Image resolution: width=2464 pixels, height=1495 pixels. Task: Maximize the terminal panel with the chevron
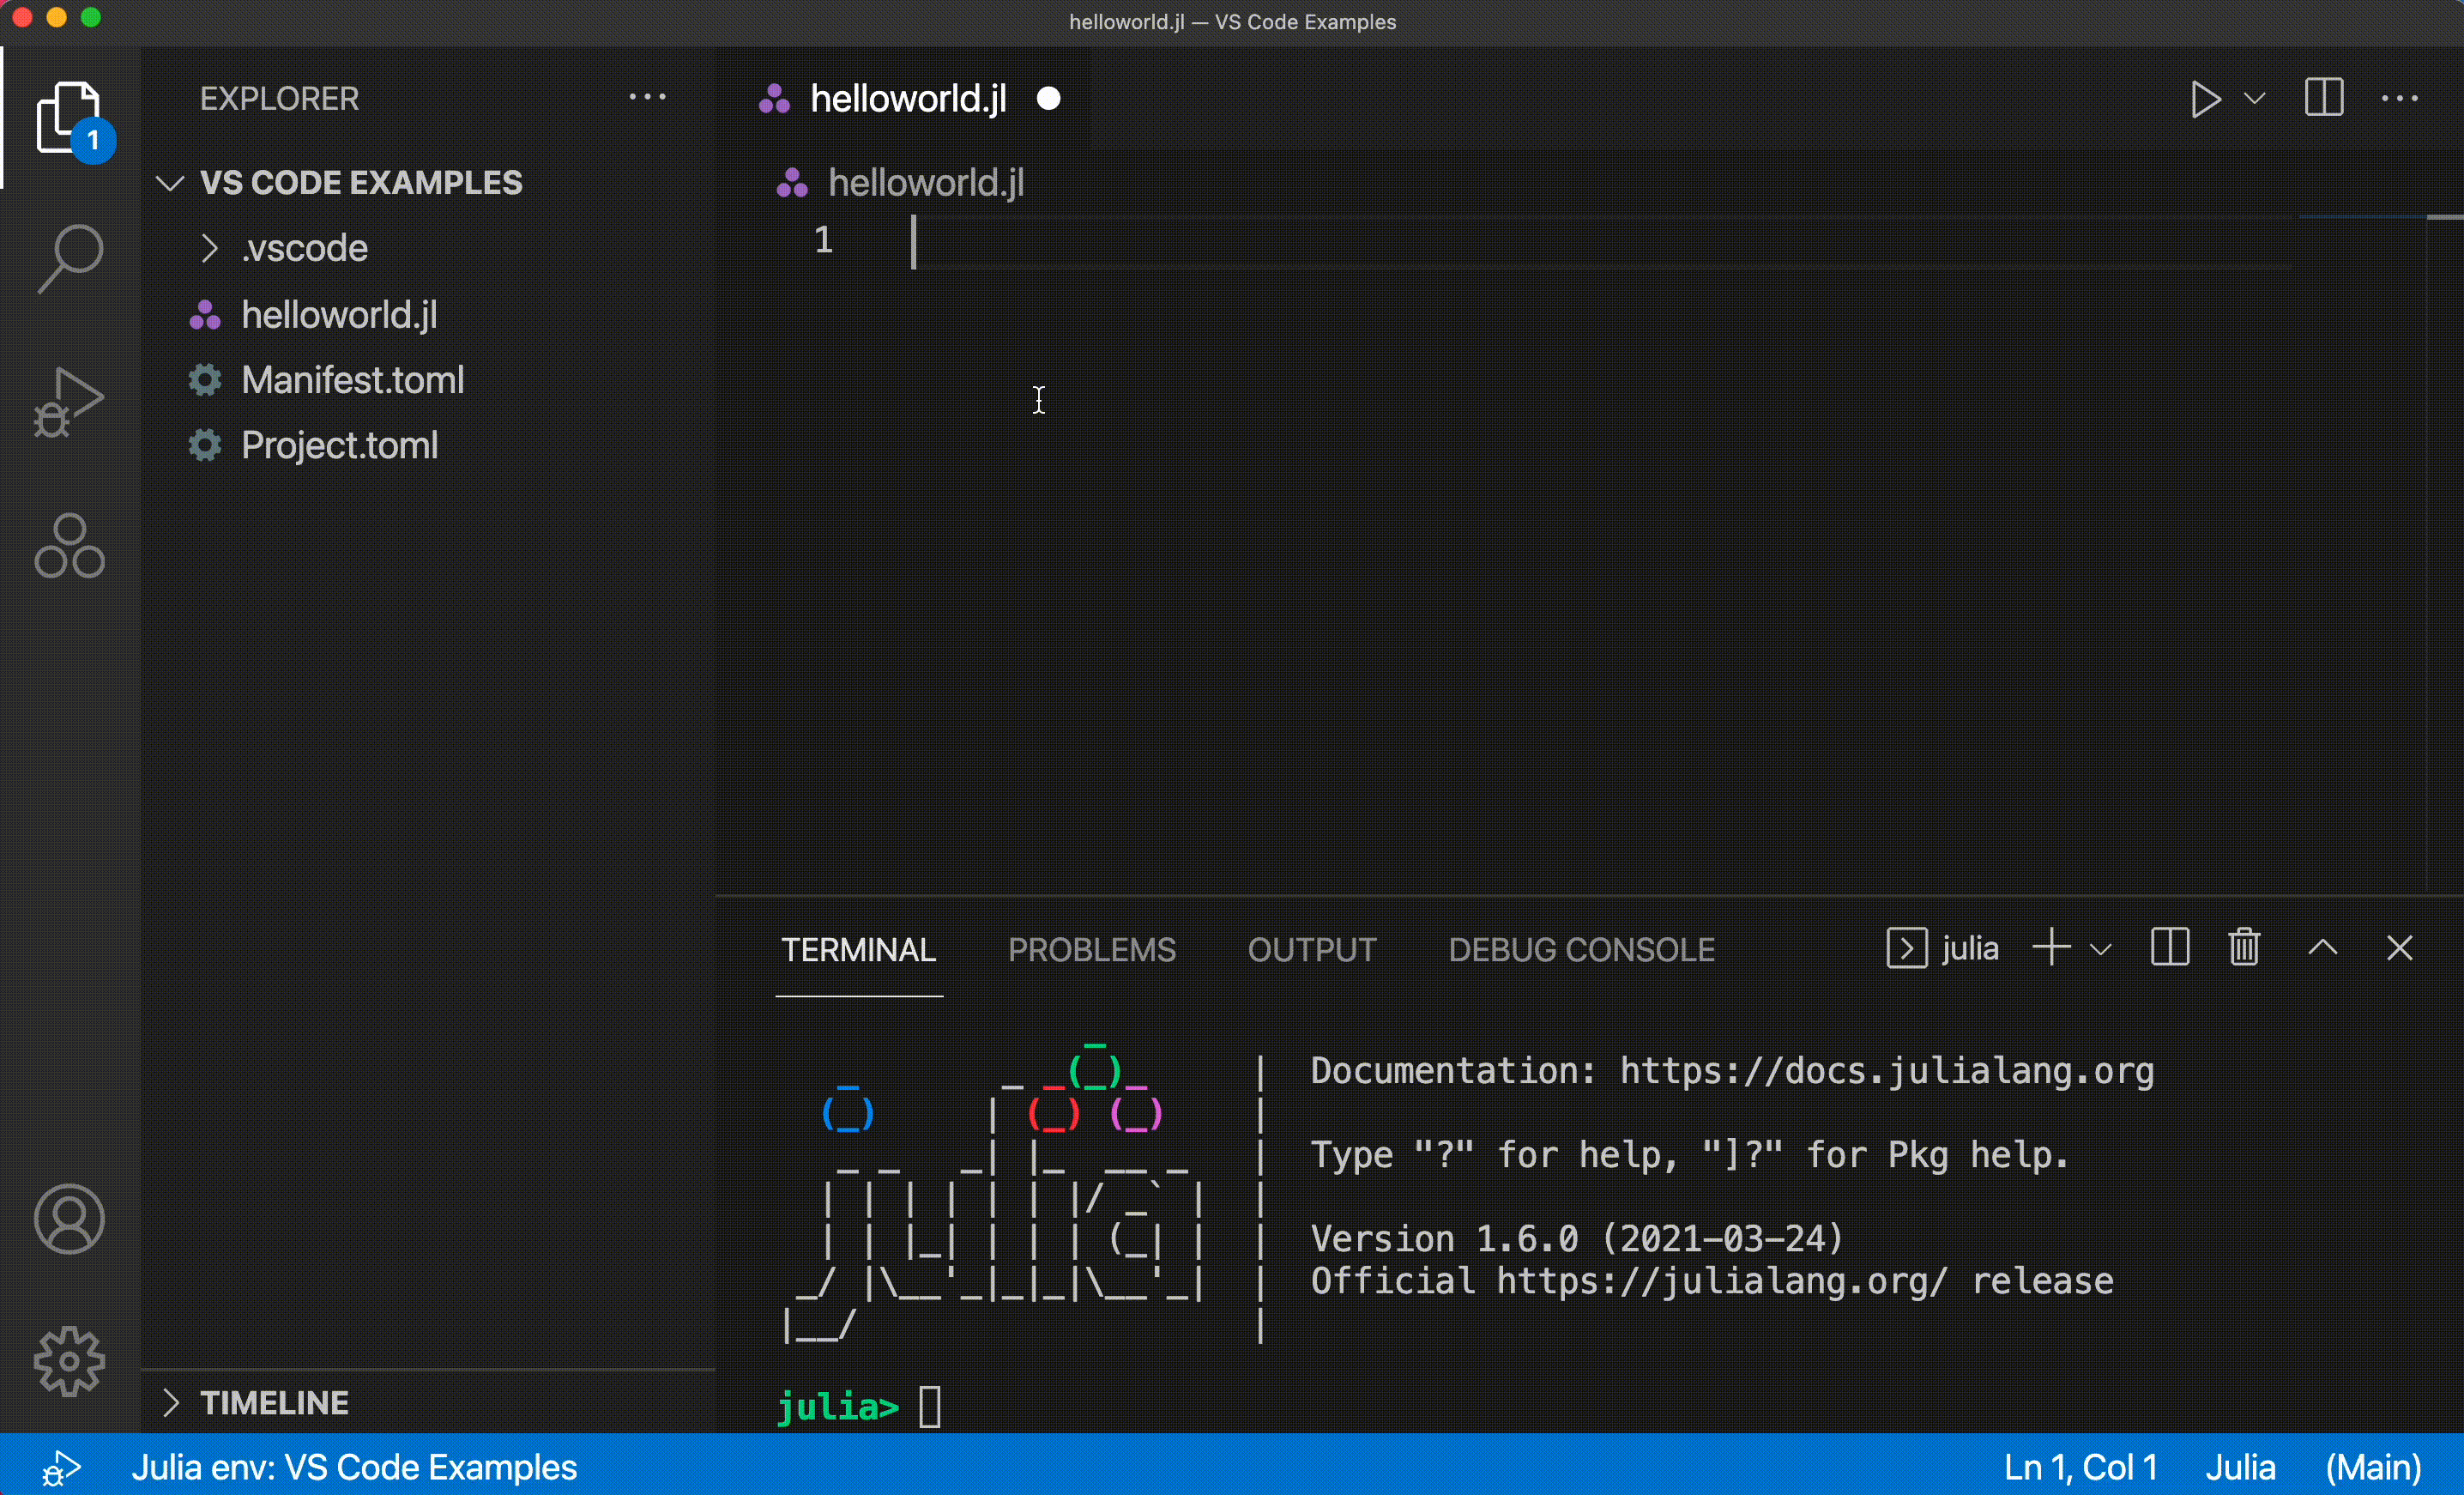coord(2323,947)
